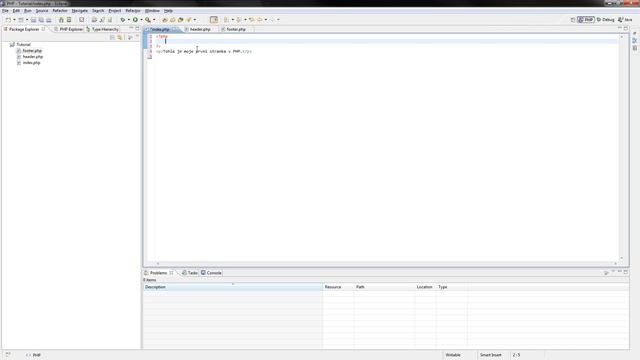Click the Type column header
This screenshot has width=640, height=360.
tap(451, 287)
